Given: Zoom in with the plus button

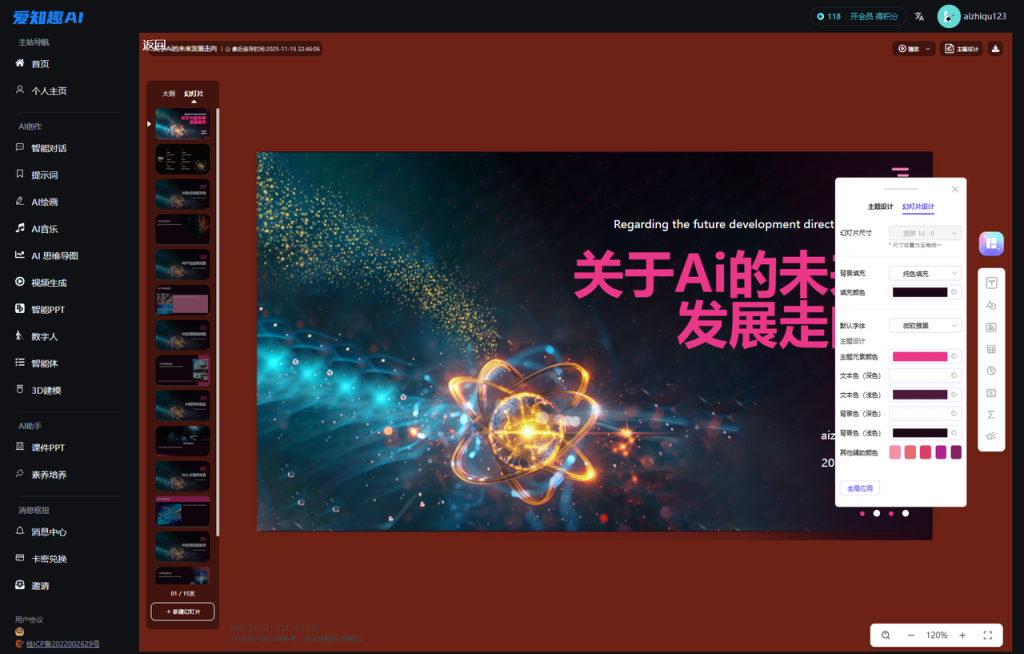Looking at the screenshot, I should tap(963, 635).
